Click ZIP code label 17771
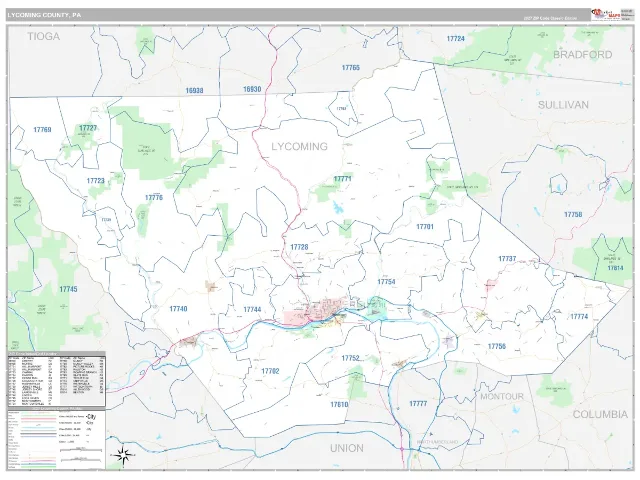640x480 pixels. (342, 179)
